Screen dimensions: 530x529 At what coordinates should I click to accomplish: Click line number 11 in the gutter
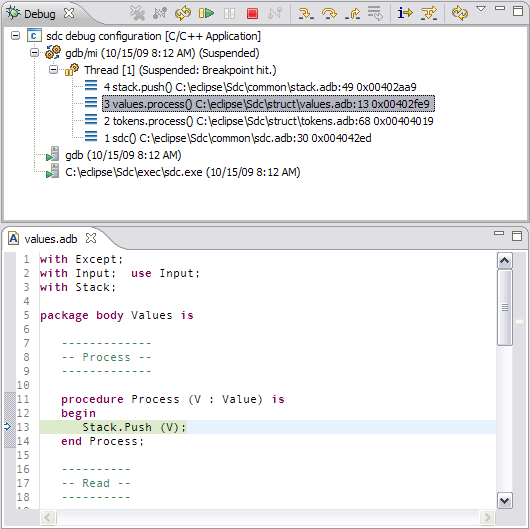coord(23,399)
